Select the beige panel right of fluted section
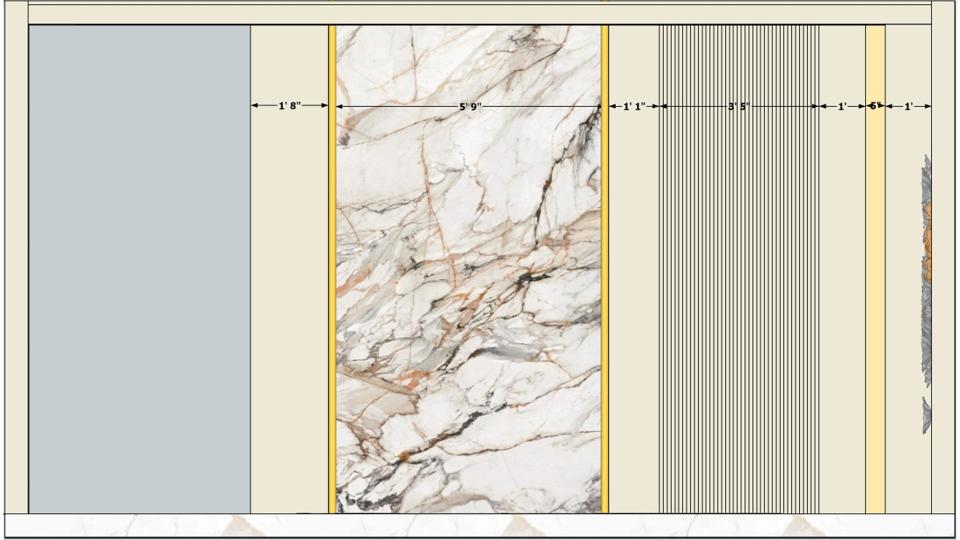960x540 pixels. pyautogui.click(x=842, y=300)
